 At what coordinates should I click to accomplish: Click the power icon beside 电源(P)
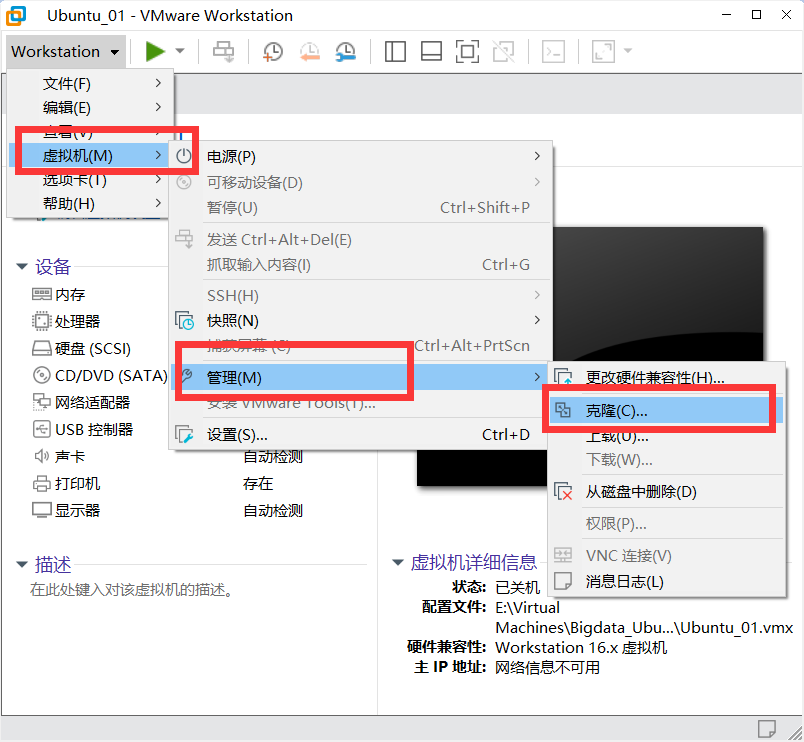184,156
